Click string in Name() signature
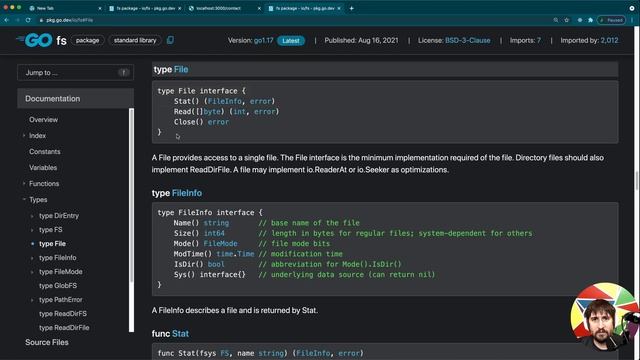The height and width of the screenshot is (360, 640). 216,223
